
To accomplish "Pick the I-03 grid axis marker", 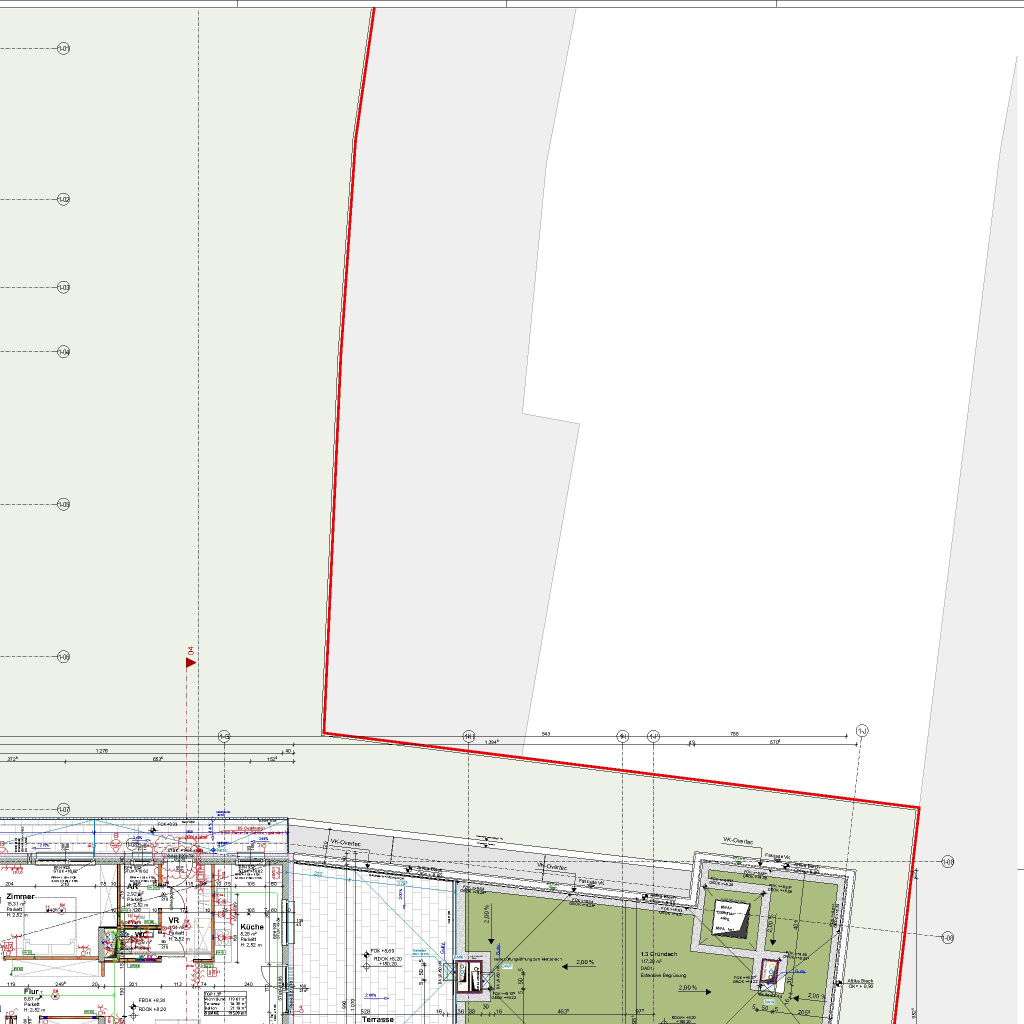I will pos(64,287).
